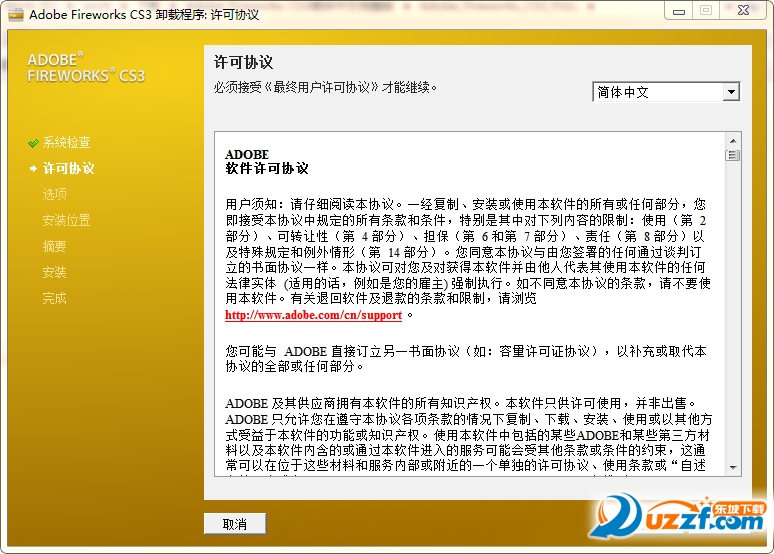Click the 软件许可协议 heading in license text
Image resolution: width=774 pixels, height=554 pixels.
(x=267, y=169)
